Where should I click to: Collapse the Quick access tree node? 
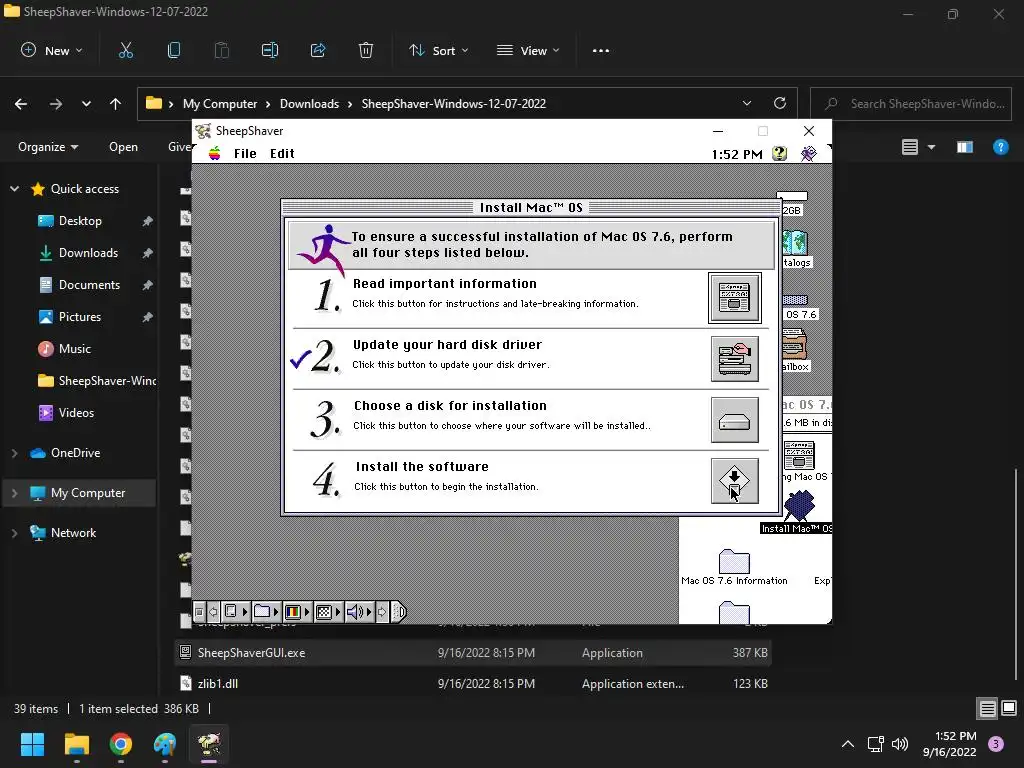click(14, 189)
